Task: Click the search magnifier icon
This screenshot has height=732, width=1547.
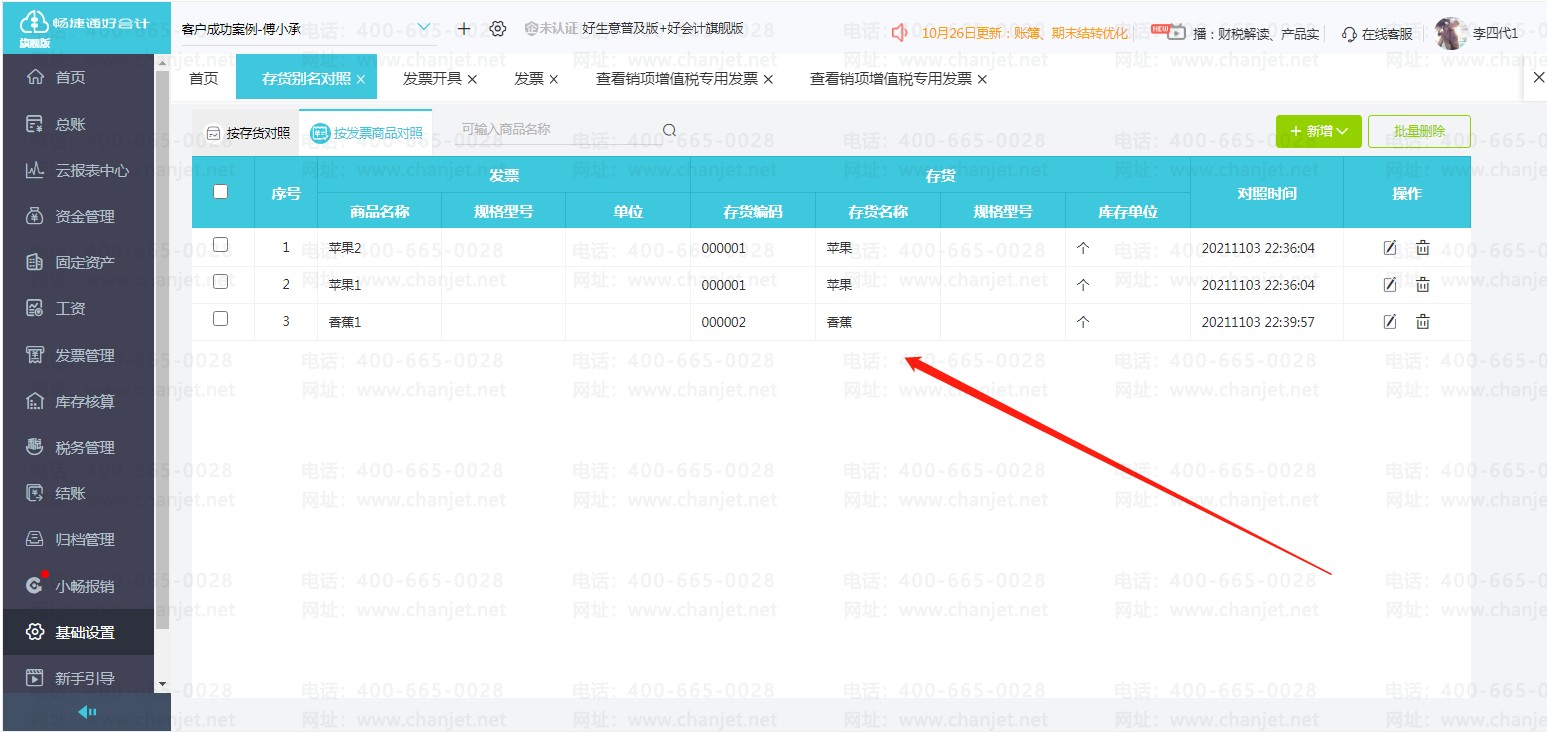Action: (670, 130)
